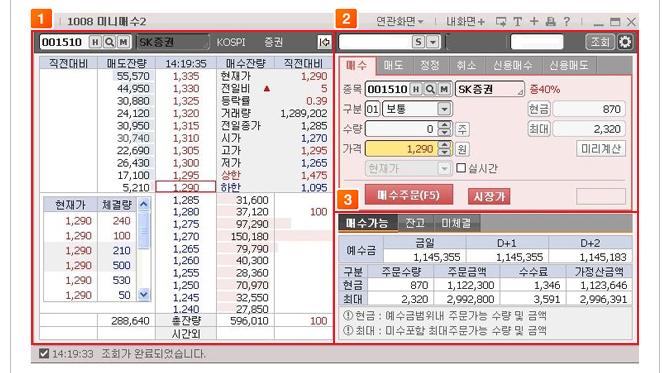This screenshot has width=670, height=373.
Task: Toggle the status bar message checkbox
Action: [x=44, y=353]
